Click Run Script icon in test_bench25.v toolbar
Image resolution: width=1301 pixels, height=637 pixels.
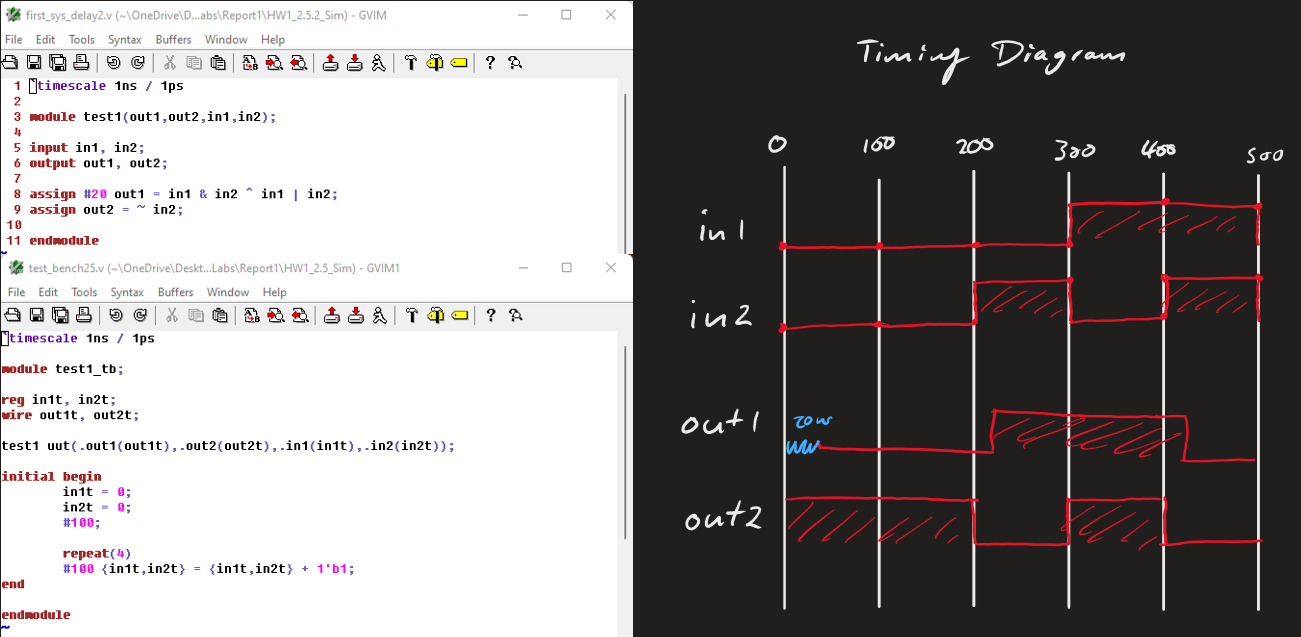tap(378, 316)
